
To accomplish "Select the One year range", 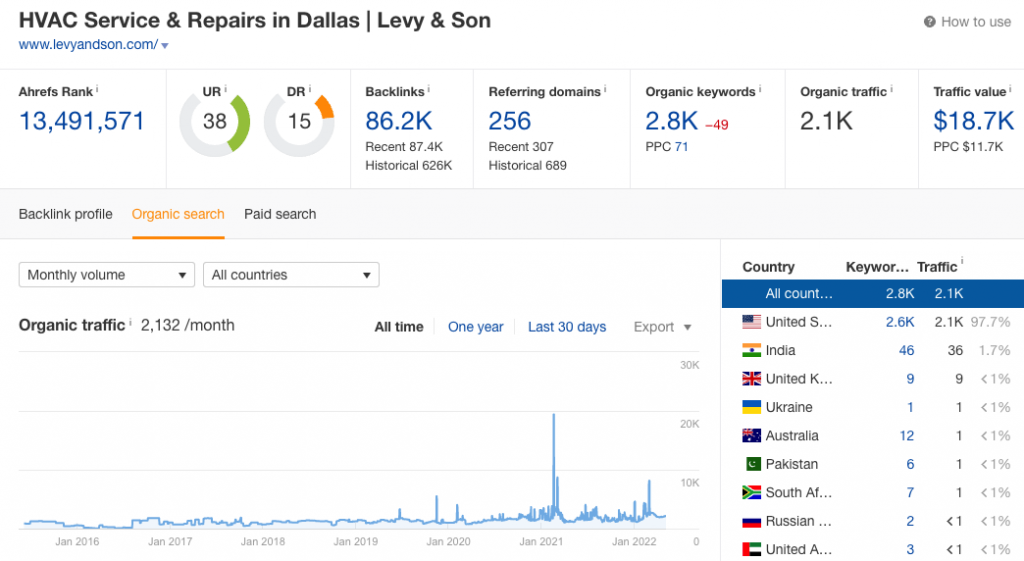I will [475, 327].
